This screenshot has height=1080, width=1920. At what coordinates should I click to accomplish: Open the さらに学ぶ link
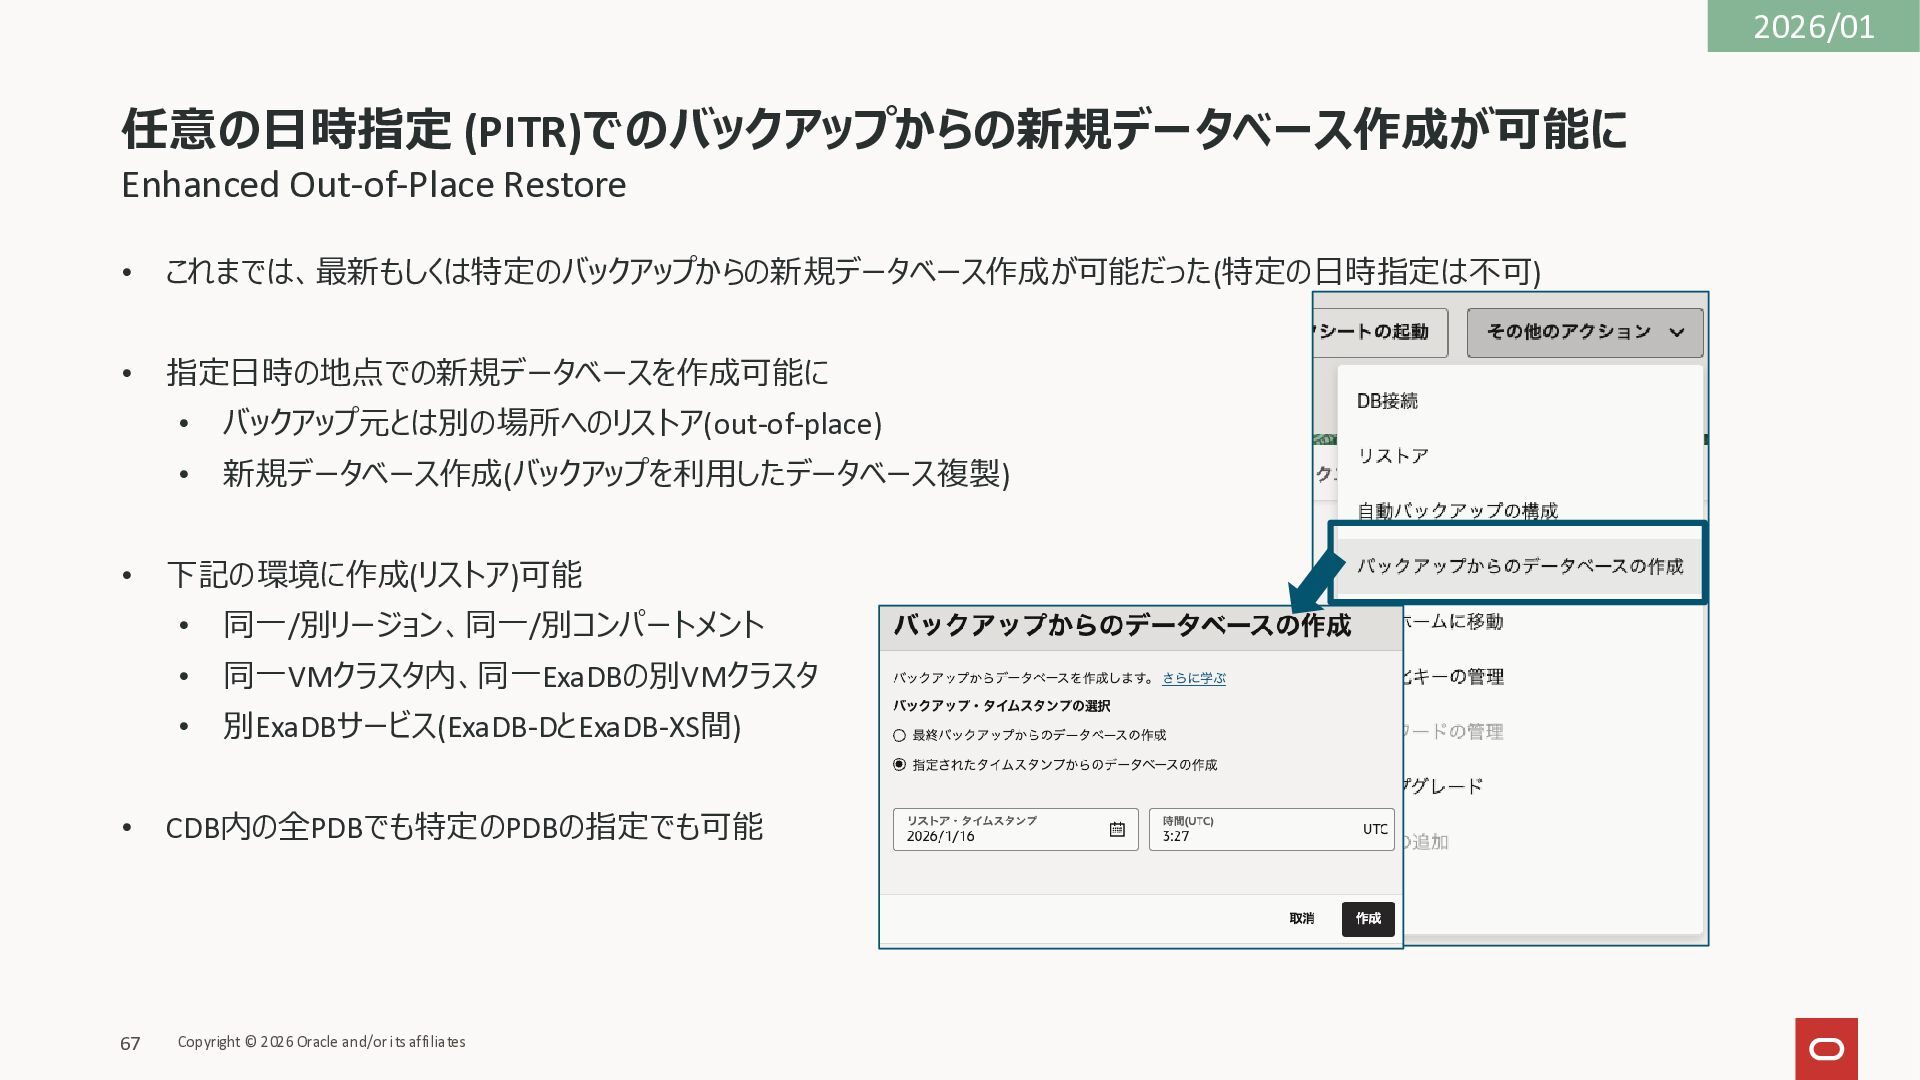(x=1193, y=678)
